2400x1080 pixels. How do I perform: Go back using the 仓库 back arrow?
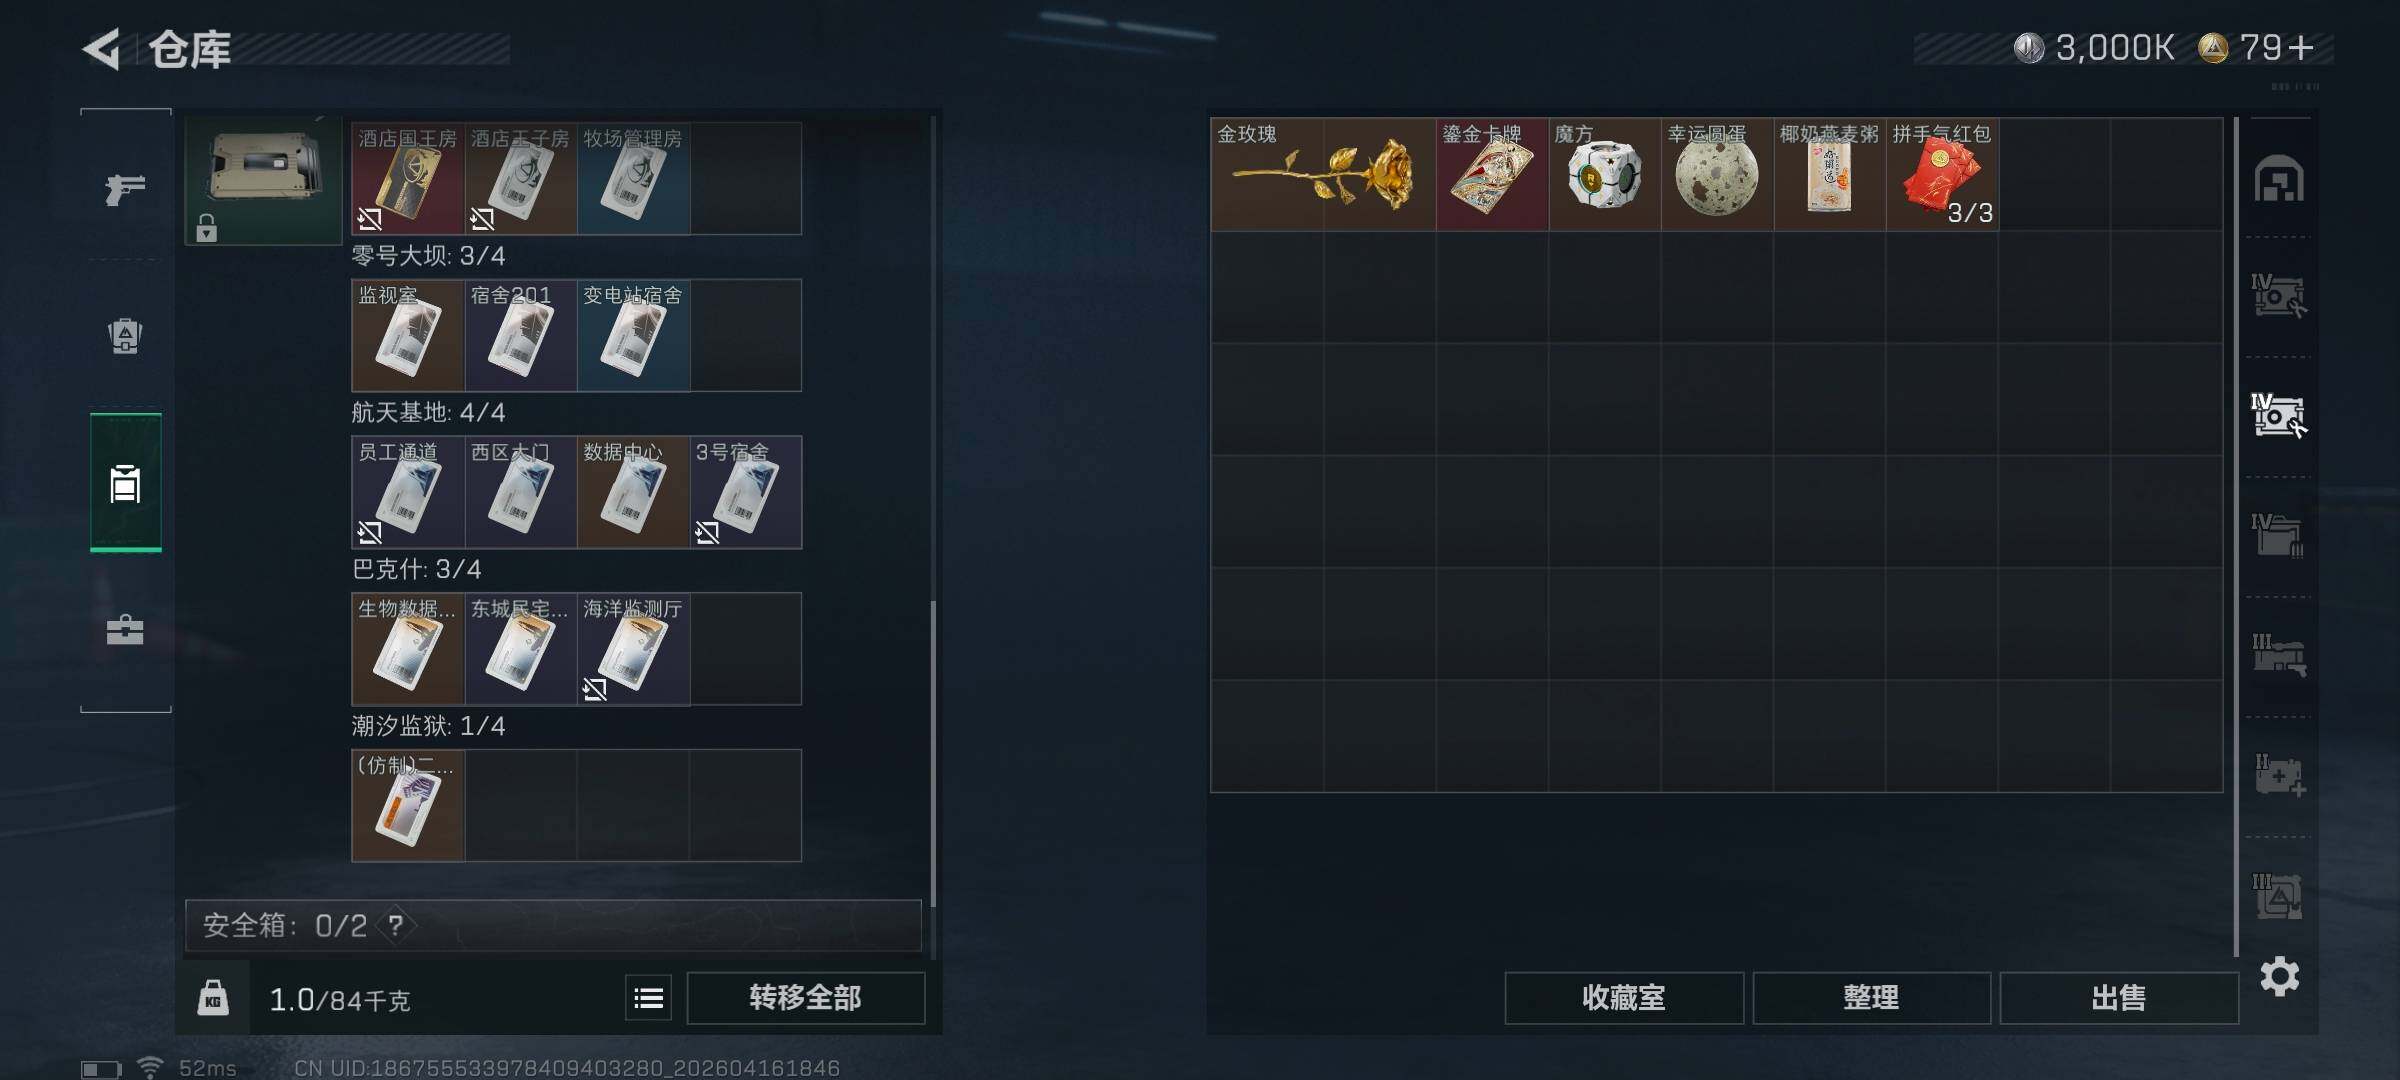(101, 49)
